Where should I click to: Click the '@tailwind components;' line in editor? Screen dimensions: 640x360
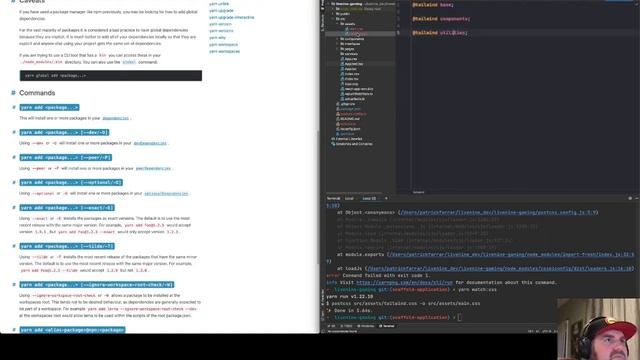[x=441, y=19]
